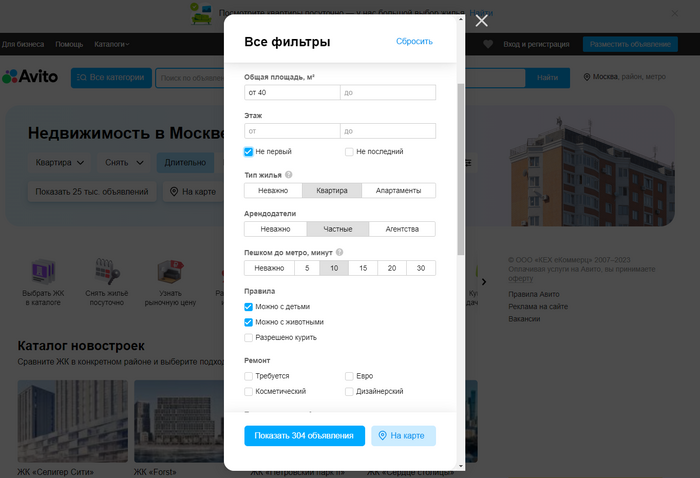Select 10 minutes to metro
The image size is (700, 478).
[334, 268]
